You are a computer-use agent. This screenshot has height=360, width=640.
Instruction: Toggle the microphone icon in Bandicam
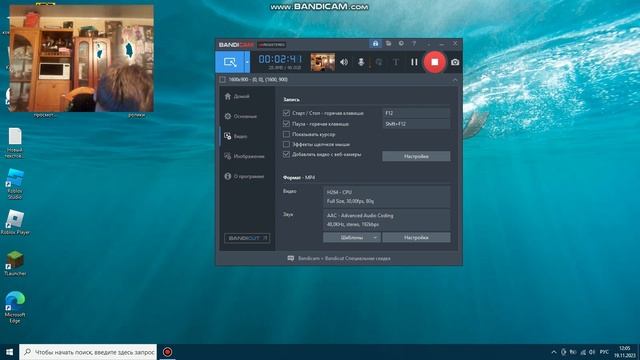(361, 62)
